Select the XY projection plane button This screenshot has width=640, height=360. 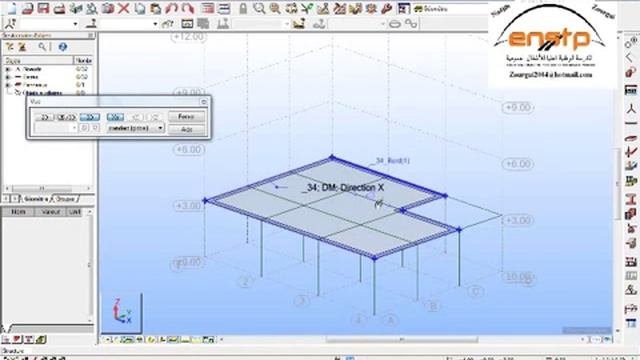coord(115,117)
